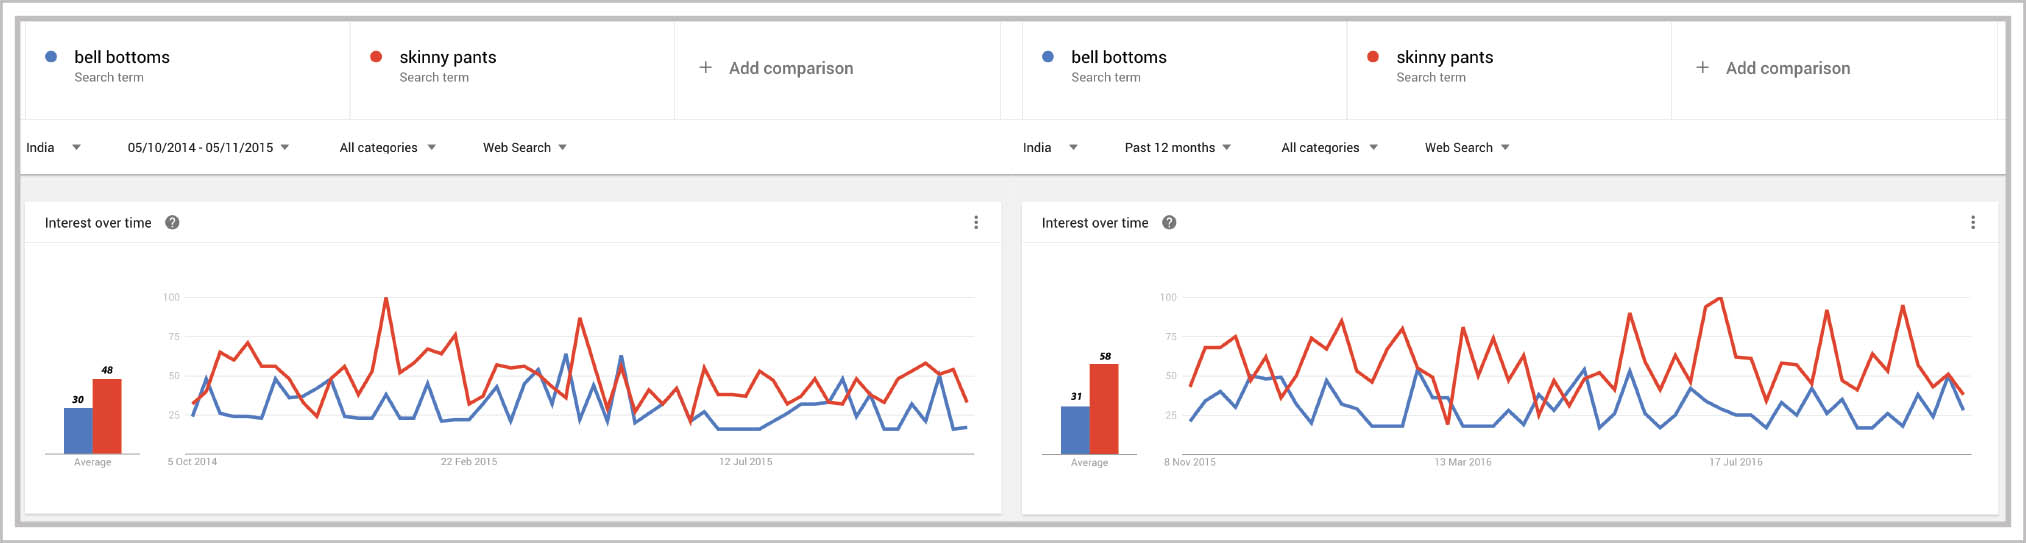This screenshot has height=543, width=2026.
Task: Click left Add comparison button
Action: click(790, 68)
